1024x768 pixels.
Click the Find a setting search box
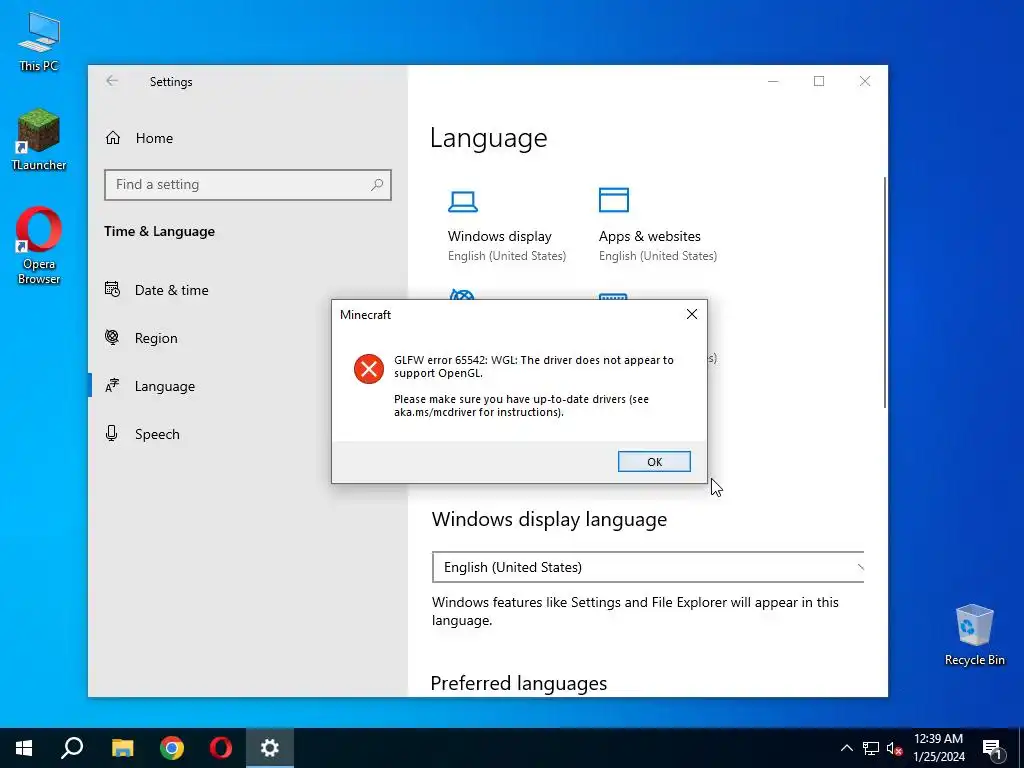(x=248, y=185)
